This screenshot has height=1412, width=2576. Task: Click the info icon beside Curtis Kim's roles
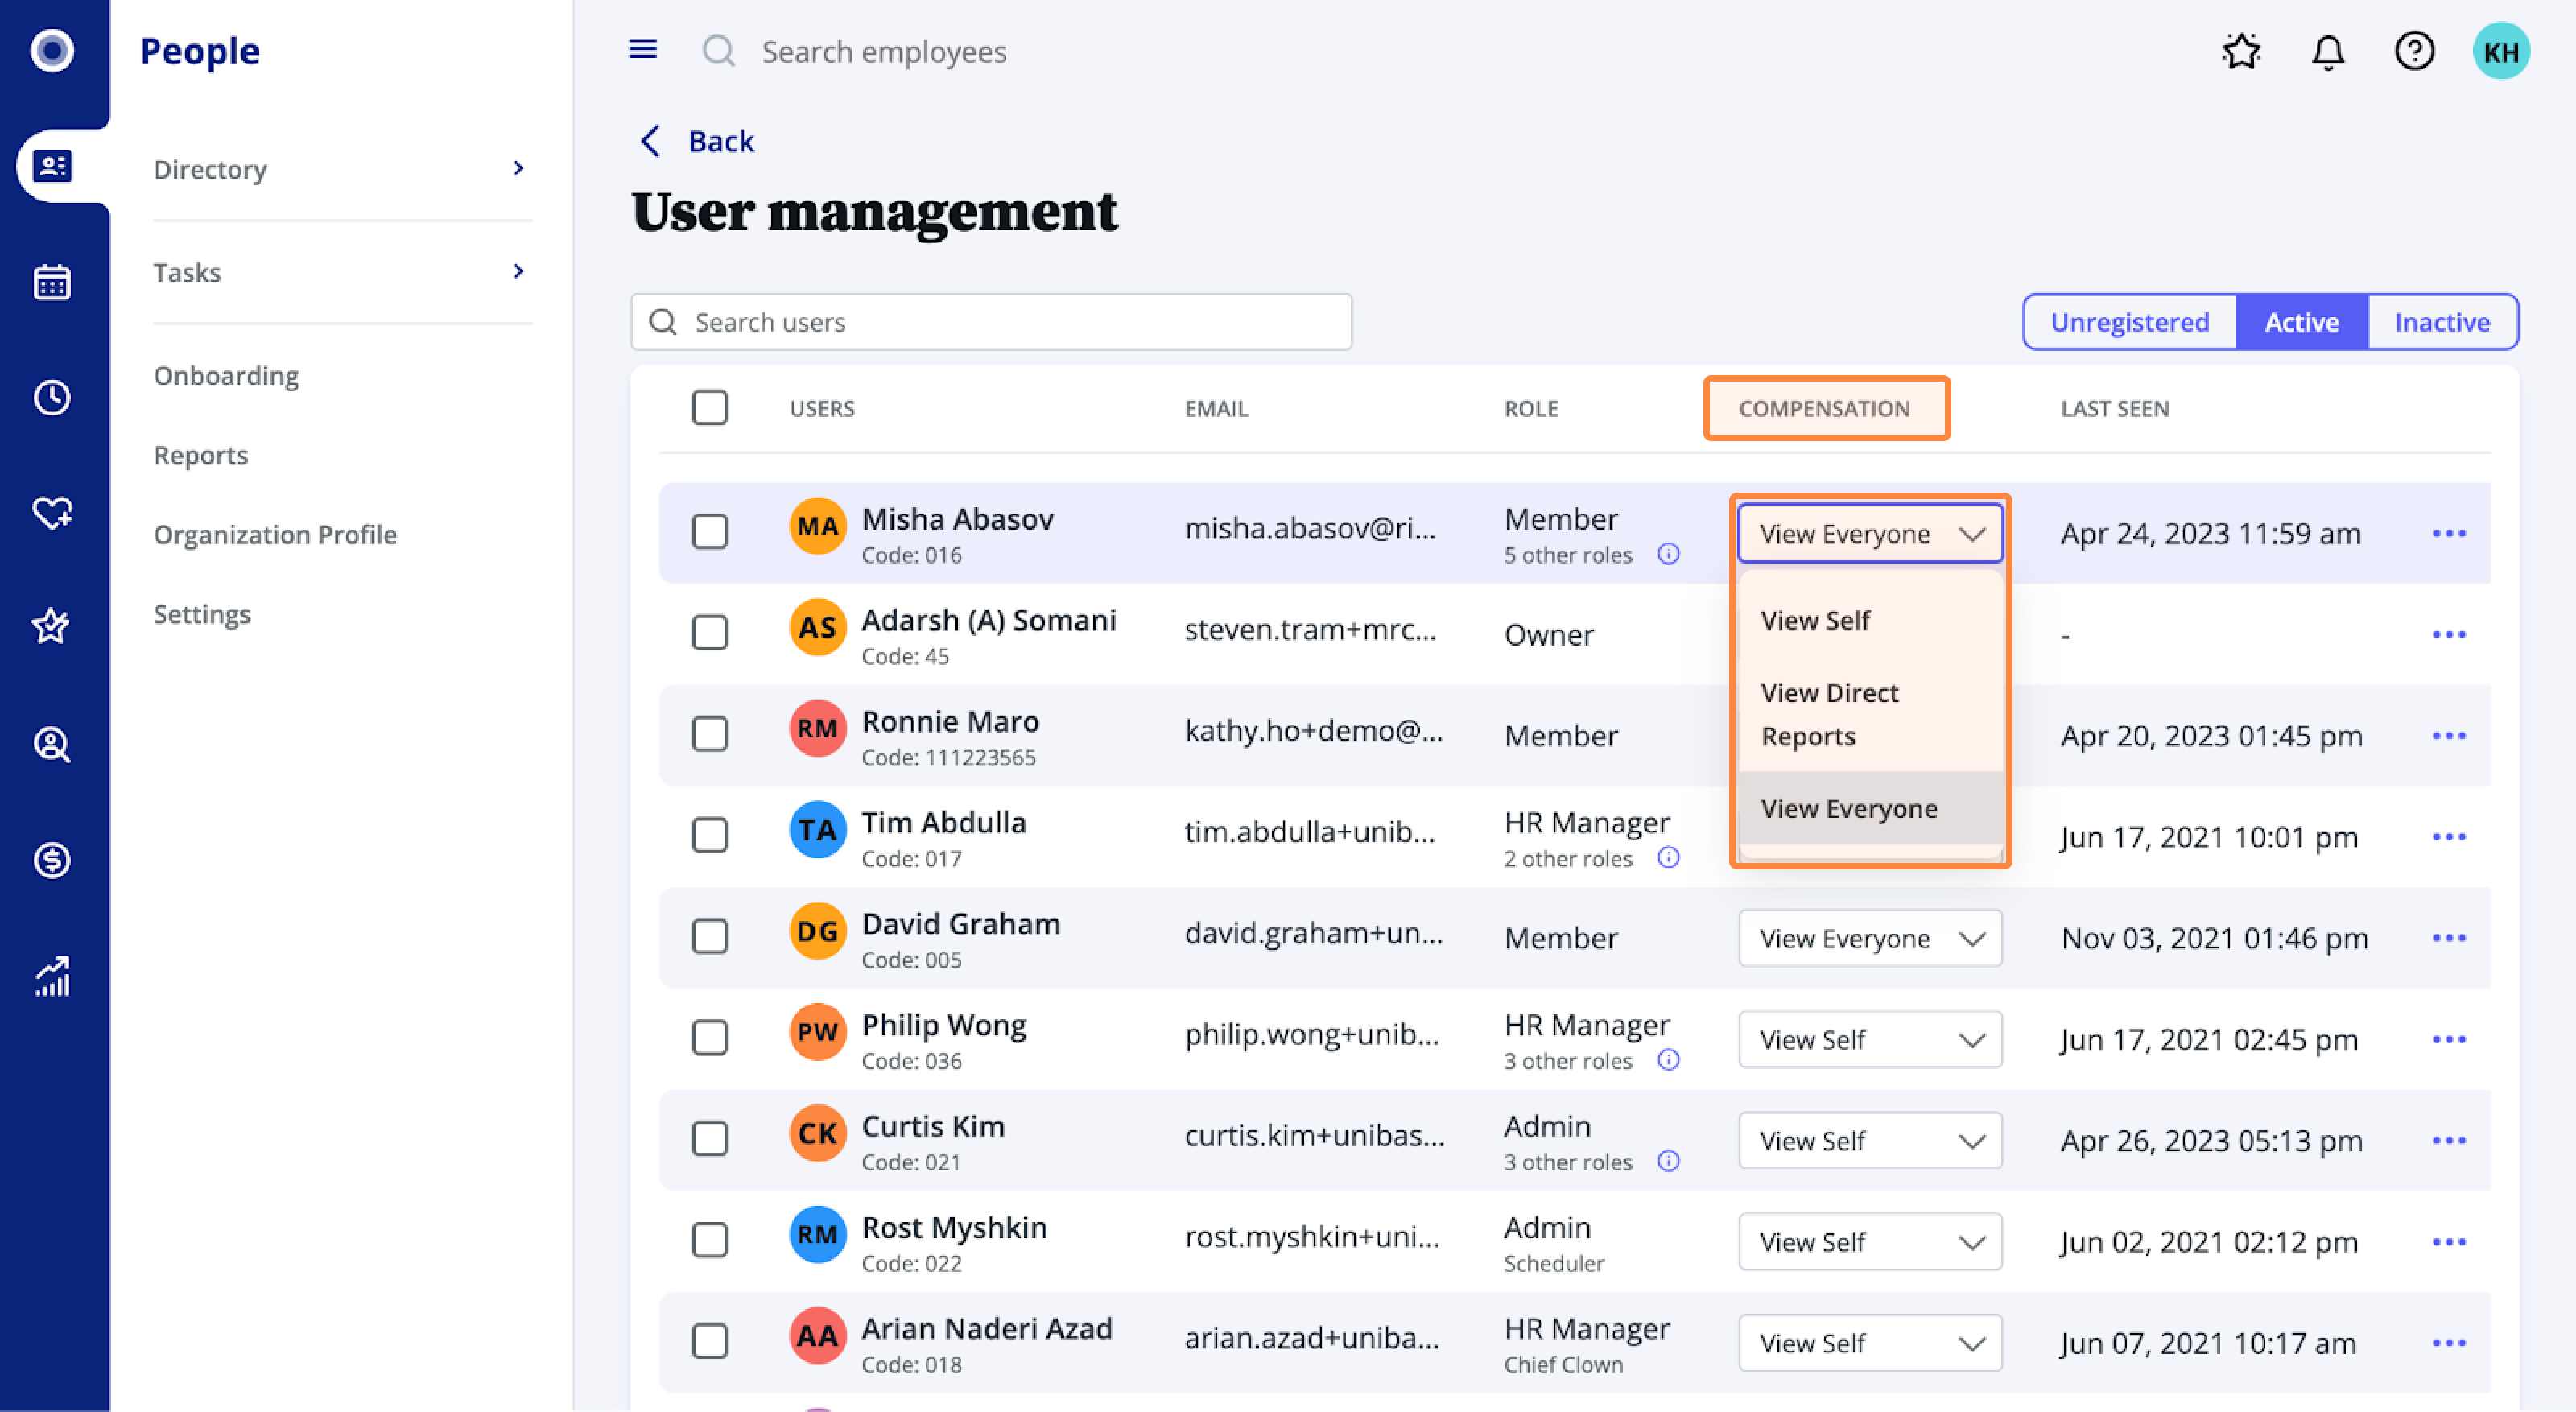click(1669, 1161)
